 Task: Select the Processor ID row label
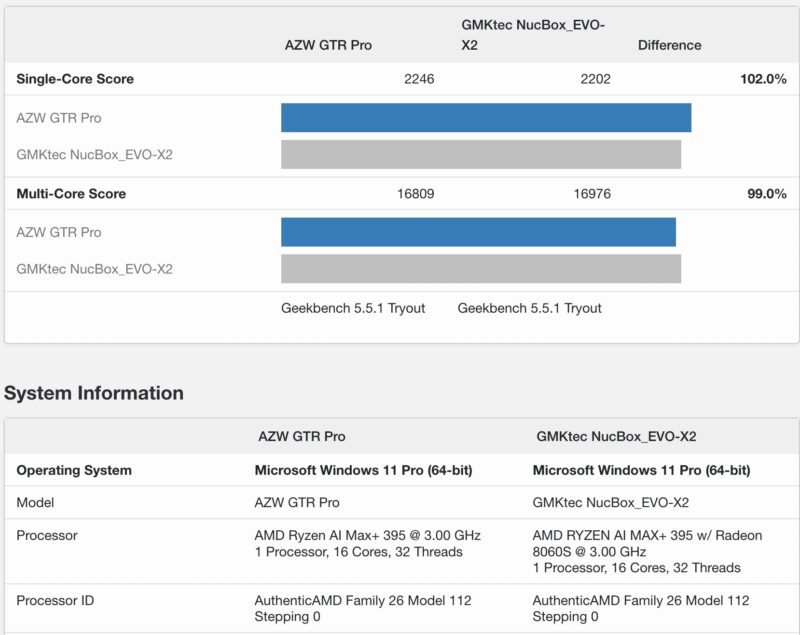pos(56,601)
